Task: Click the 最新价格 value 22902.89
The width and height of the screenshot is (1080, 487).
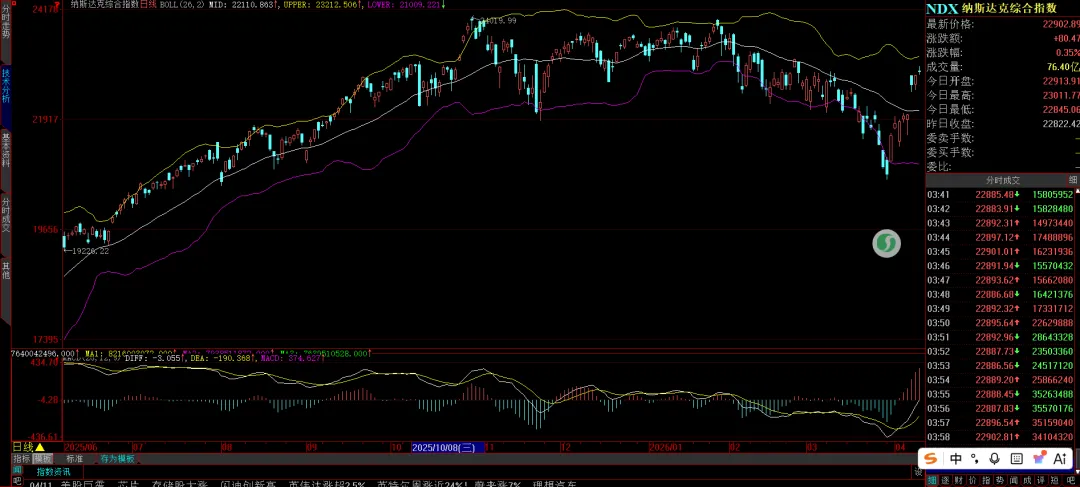Action: [x=1061, y=23]
